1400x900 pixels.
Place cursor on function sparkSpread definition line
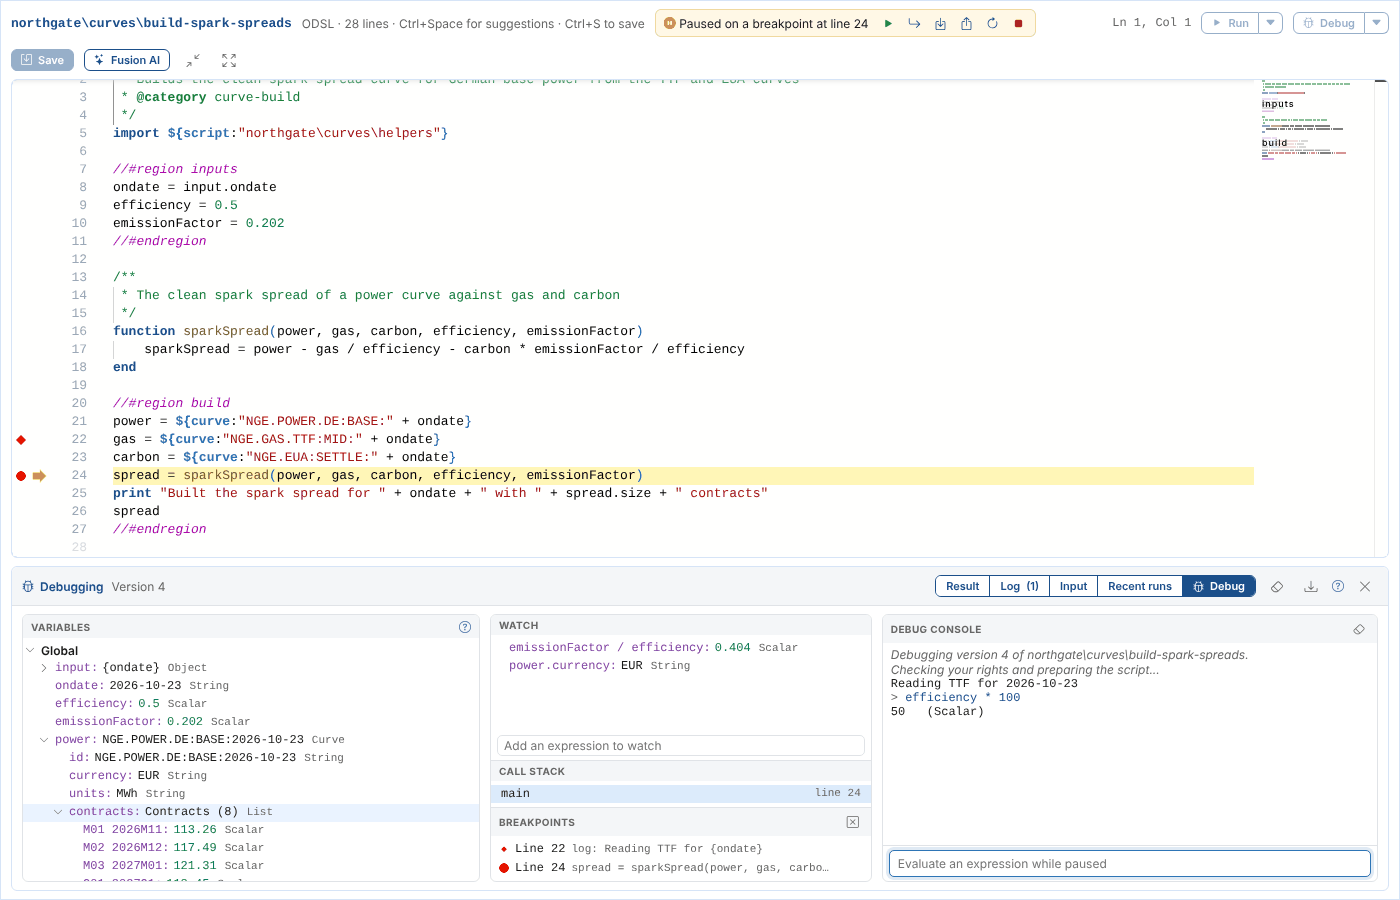pyautogui.click(x=378, y=331)
